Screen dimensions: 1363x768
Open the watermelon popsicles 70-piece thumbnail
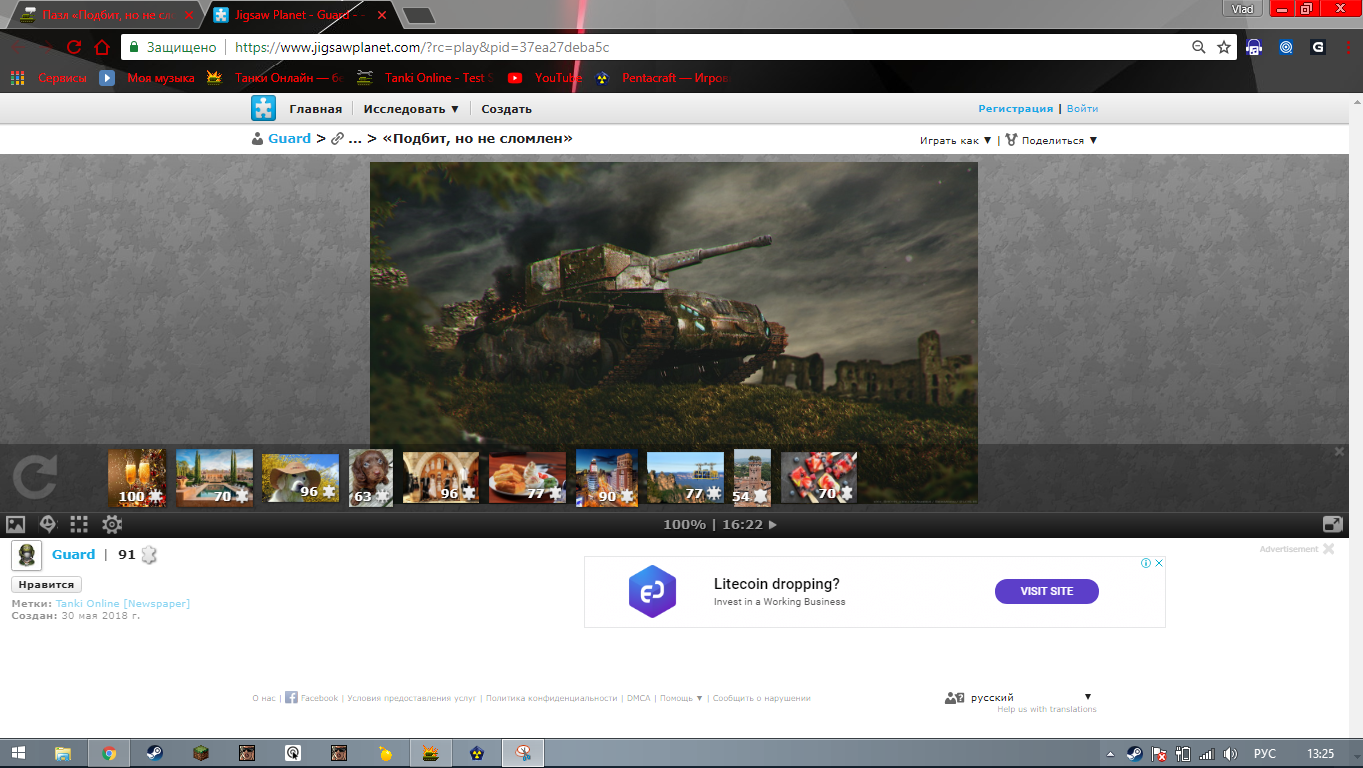[819, 478]
